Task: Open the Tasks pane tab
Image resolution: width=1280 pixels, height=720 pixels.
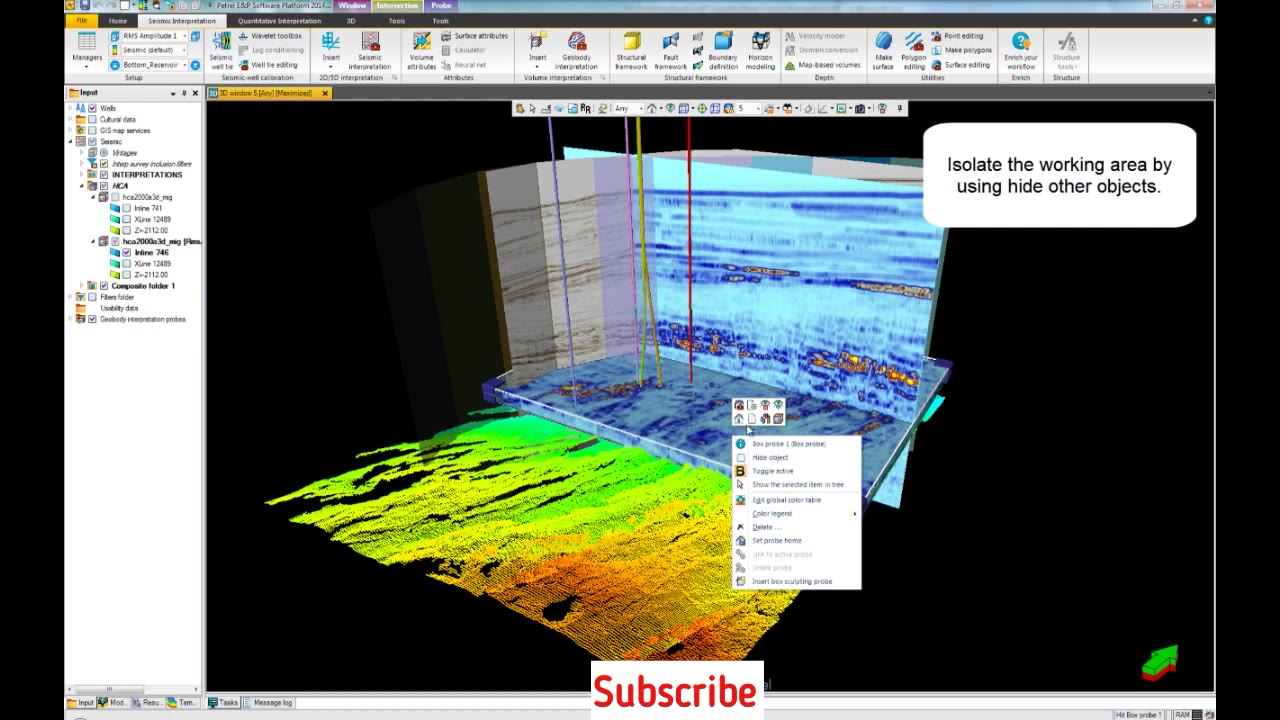Action: 224,703
